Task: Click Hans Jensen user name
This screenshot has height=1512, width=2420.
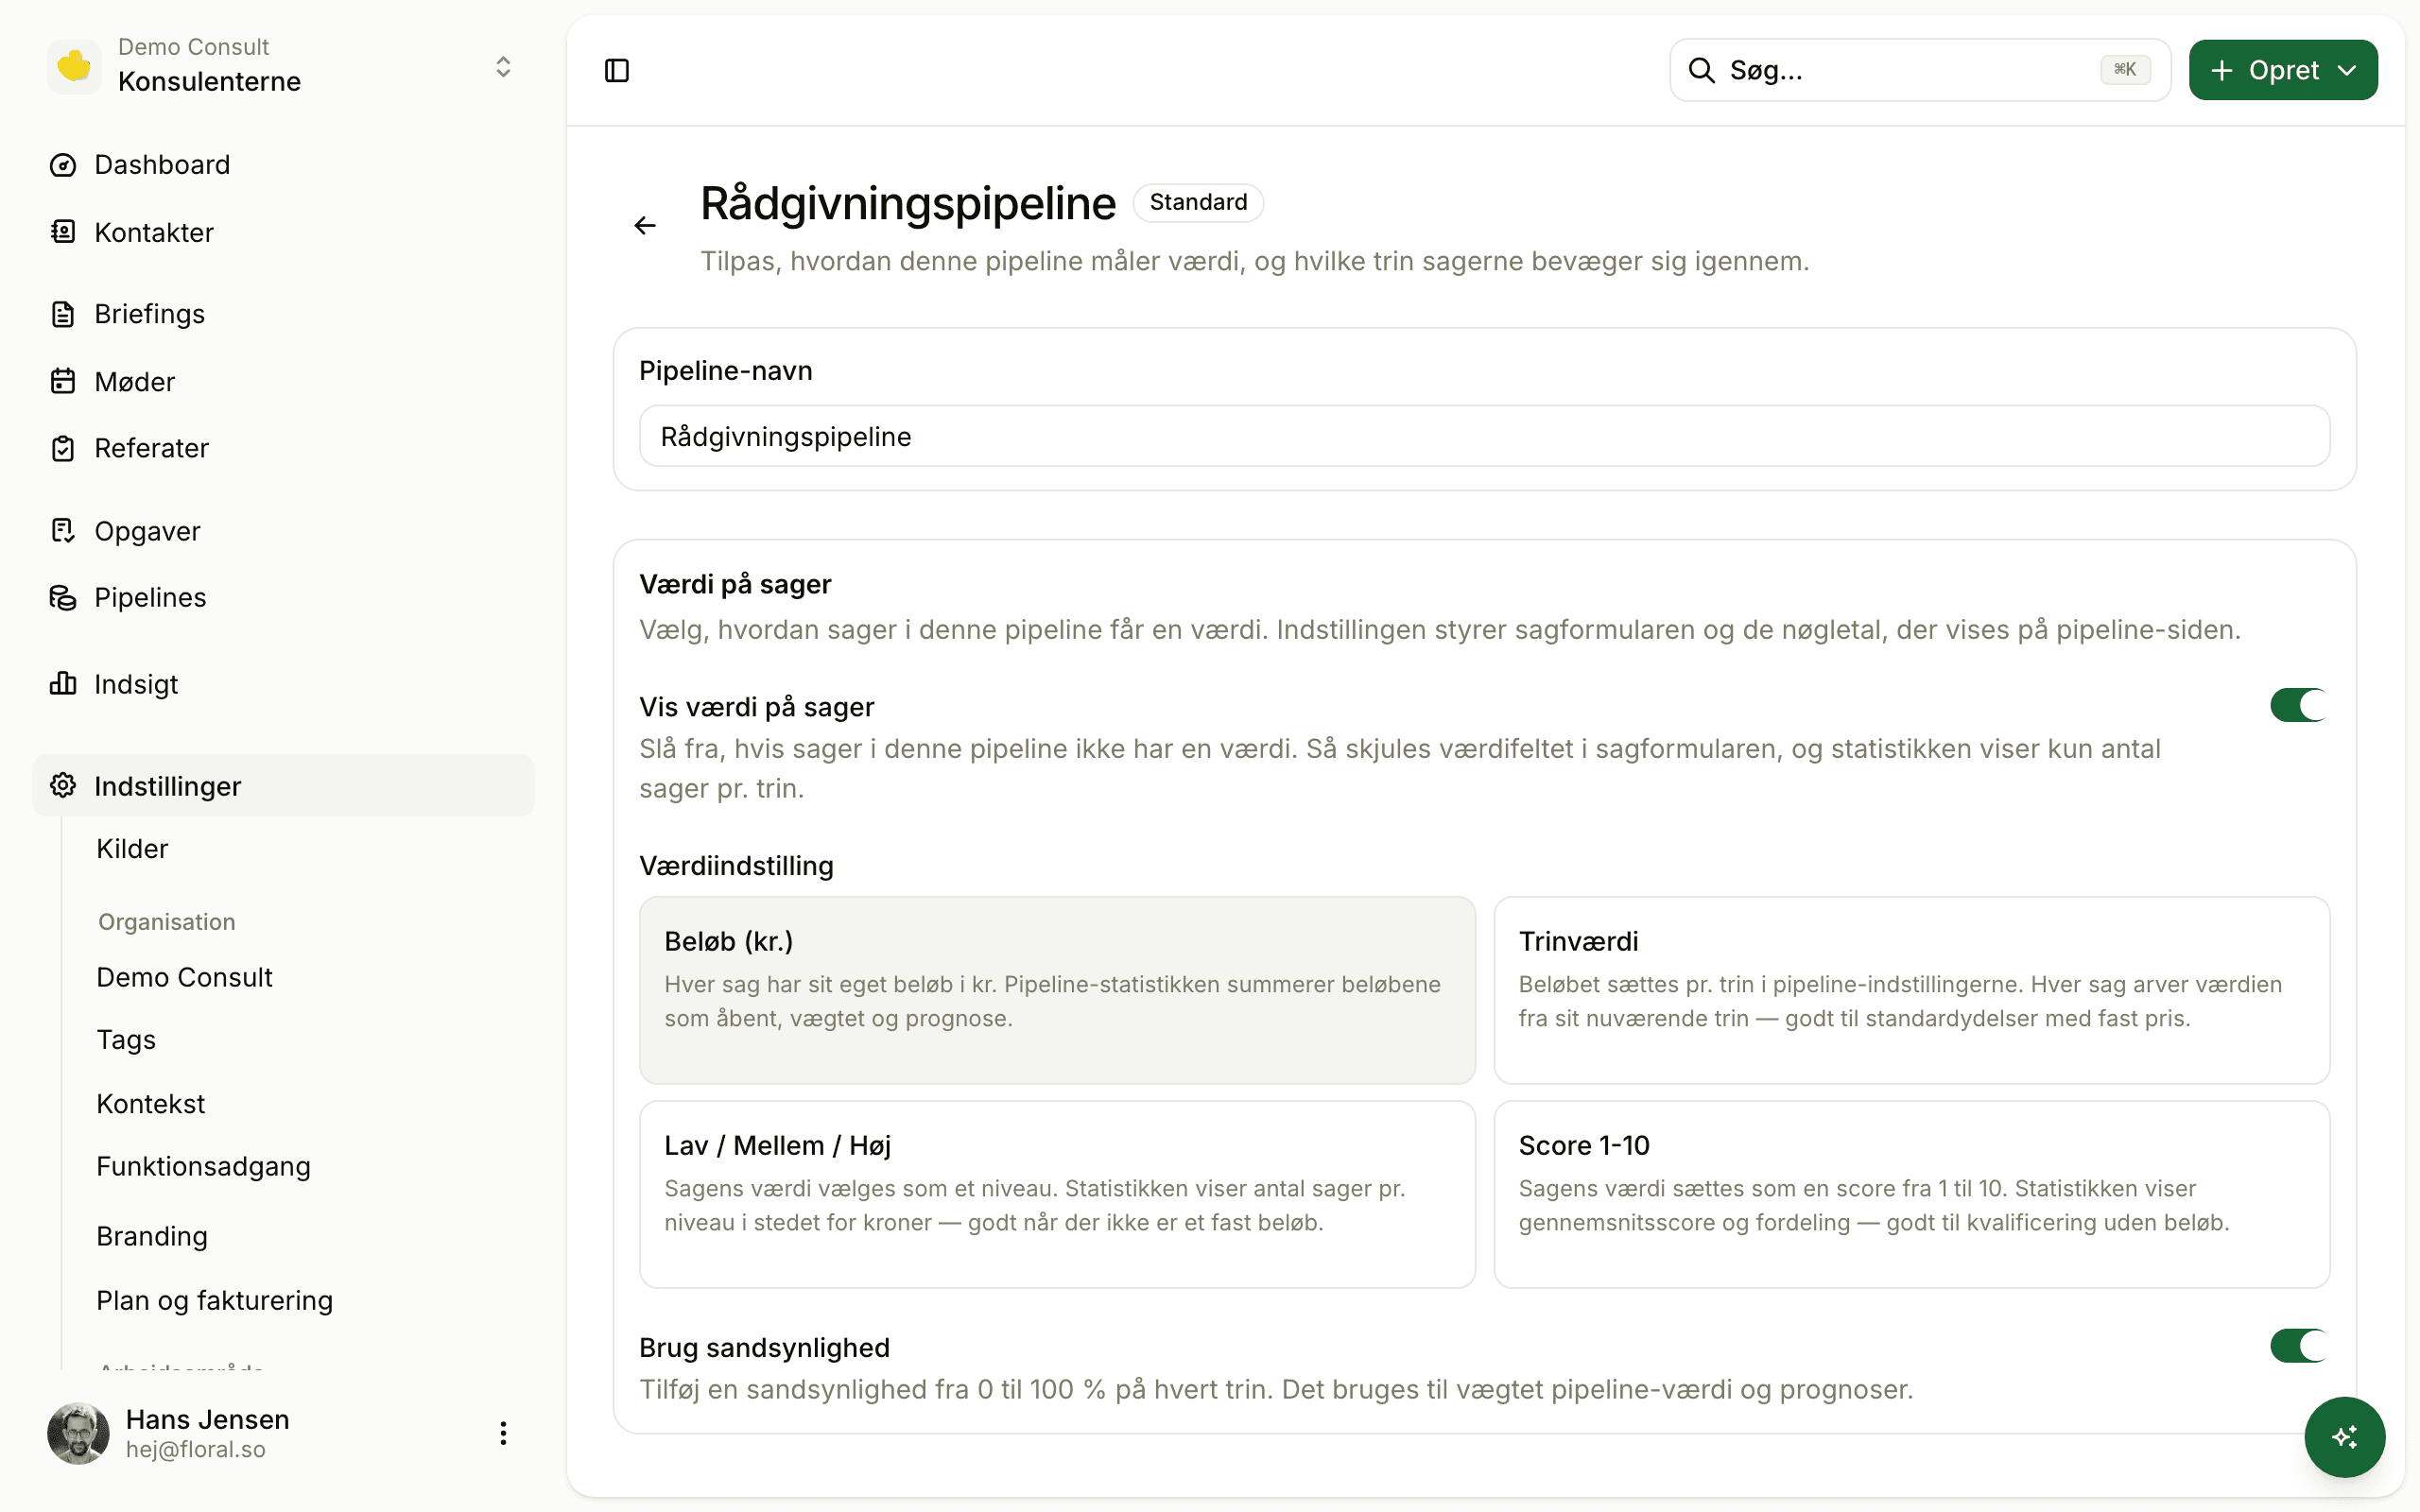Action: pyautogui.click(x=207, y=1419)
